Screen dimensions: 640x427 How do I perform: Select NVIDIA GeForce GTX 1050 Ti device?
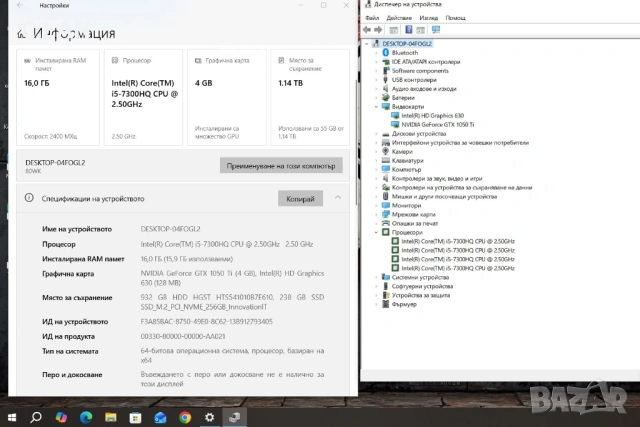pyautogui.click(x=438, y=125)
